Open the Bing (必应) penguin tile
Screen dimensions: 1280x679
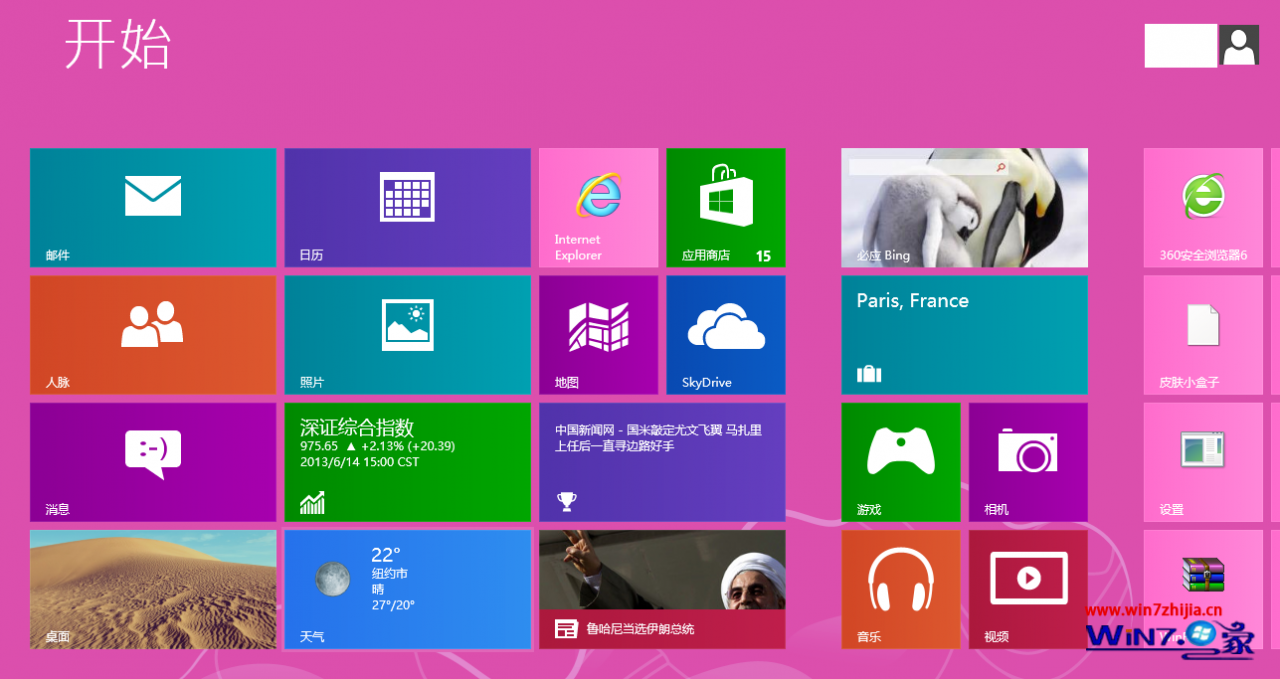[964, 208]
